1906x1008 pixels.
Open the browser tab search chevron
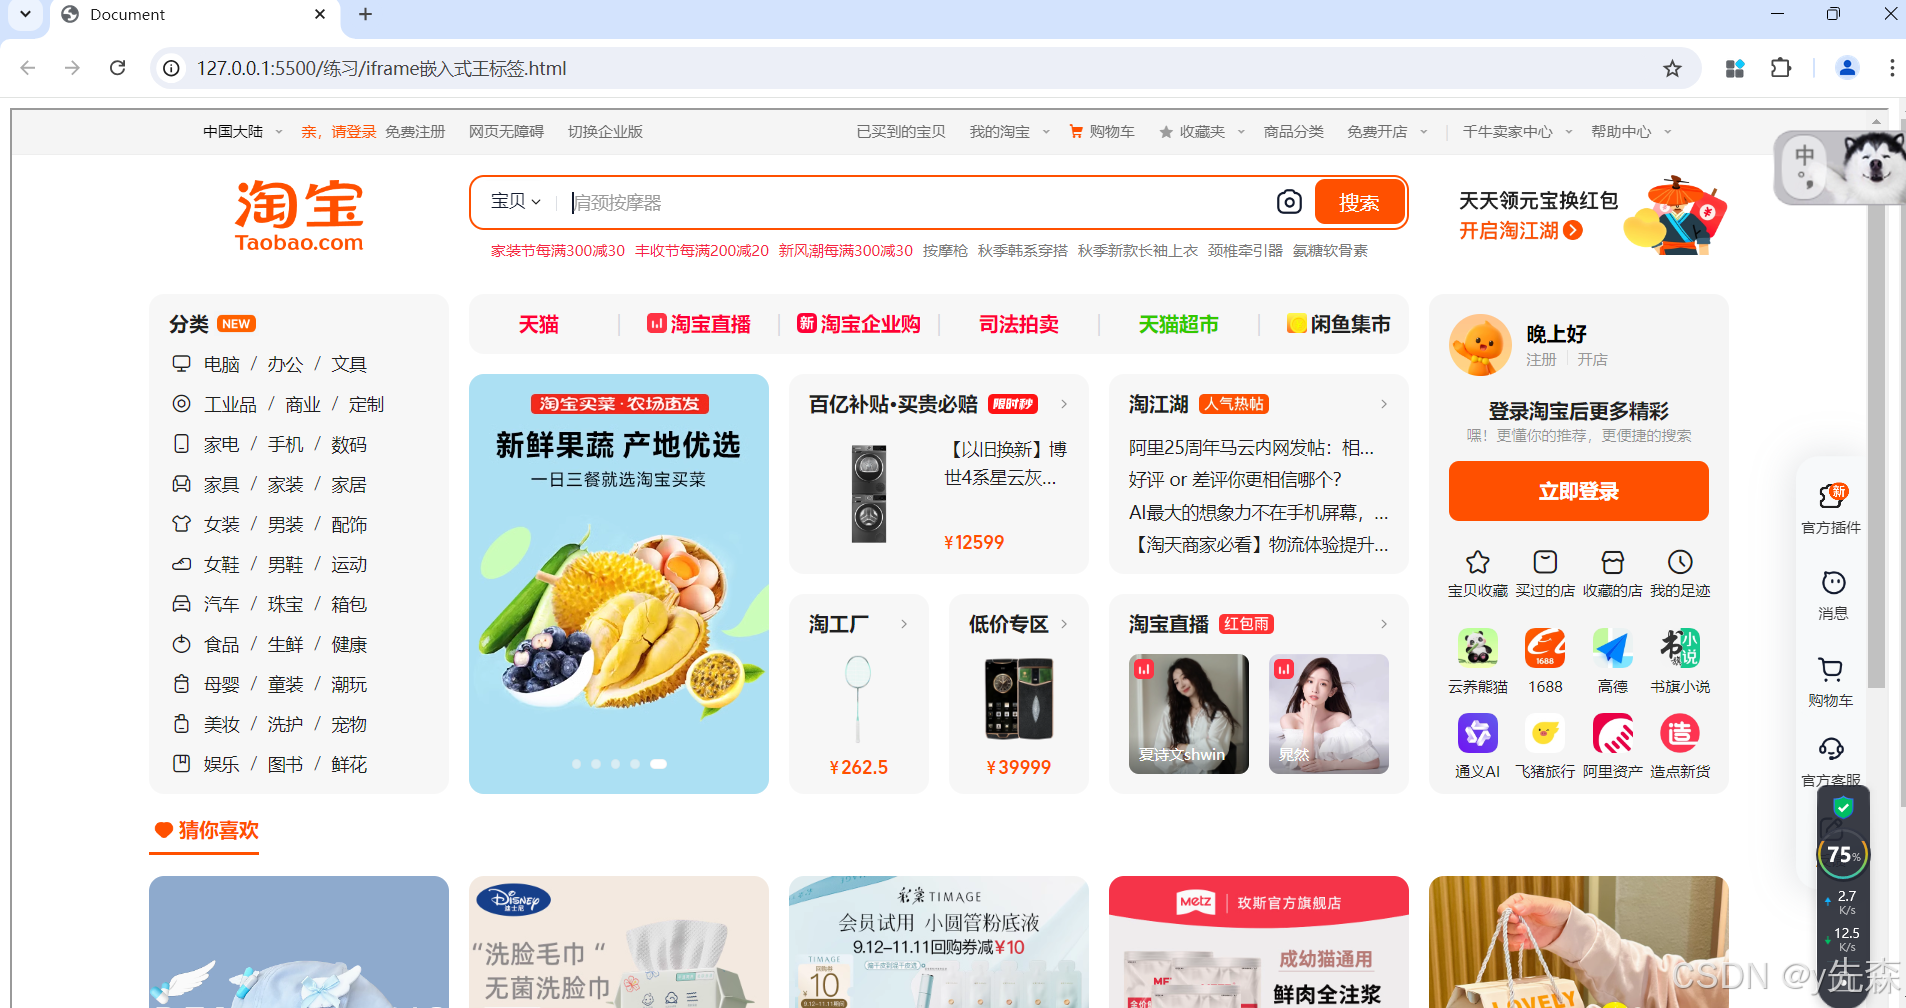pyautogui.click(x=25, y=14)
